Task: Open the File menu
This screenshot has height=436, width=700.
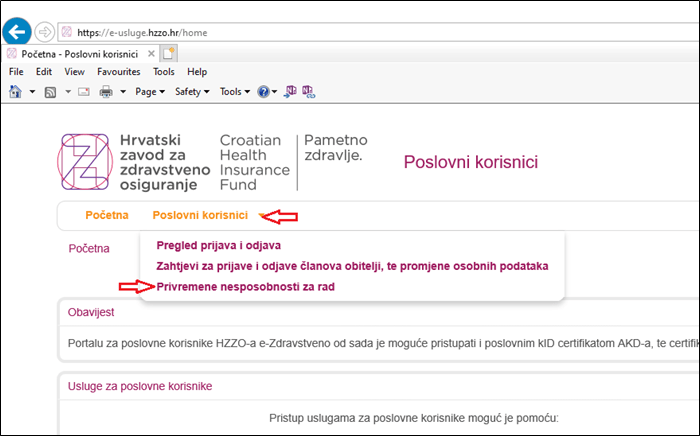Action: click(16, 72)
